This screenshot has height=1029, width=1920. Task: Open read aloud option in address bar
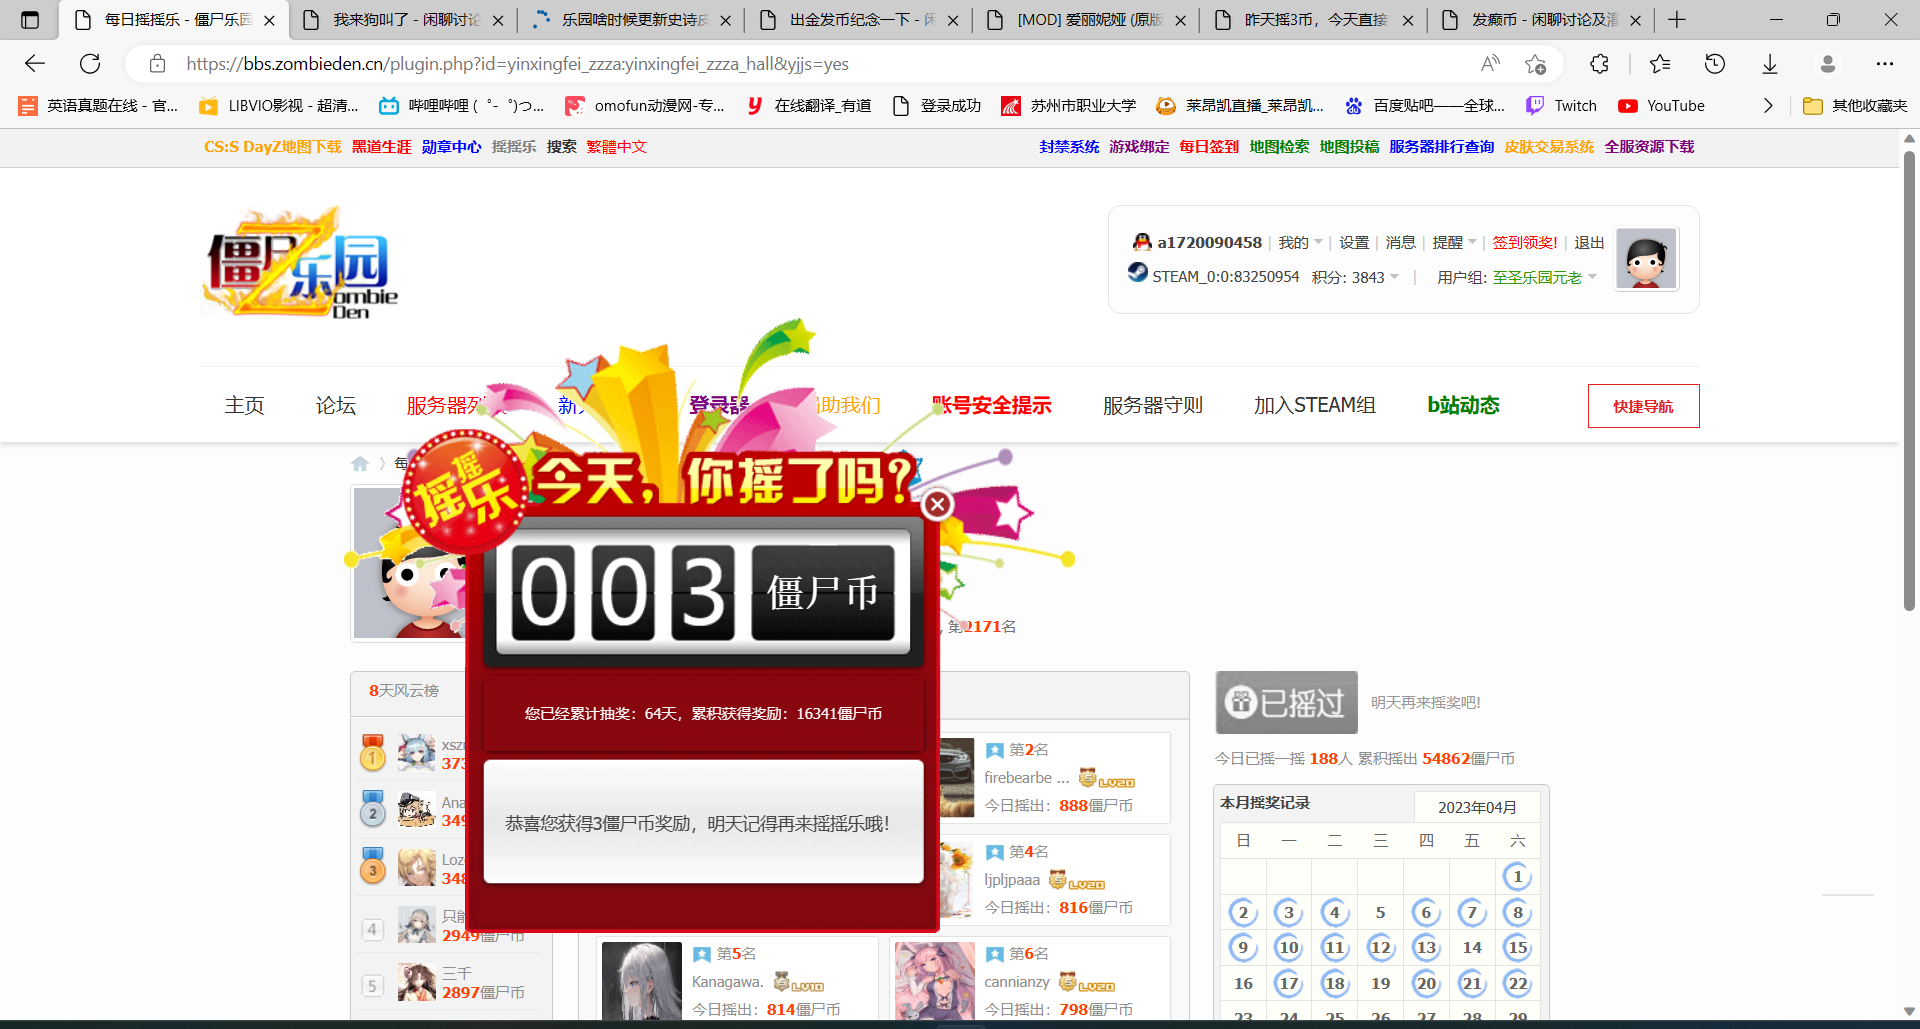[1490, 64]
